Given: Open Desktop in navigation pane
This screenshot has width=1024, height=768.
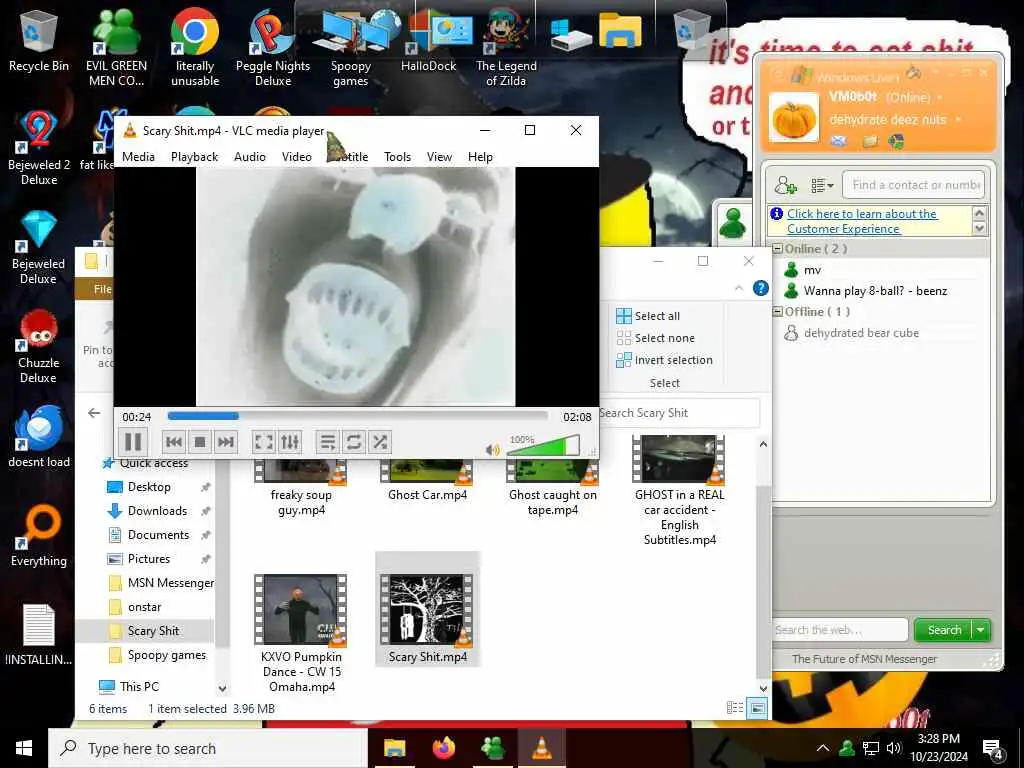Looking at the screenshot, I should pyautogui.click(x=149, y=487).
